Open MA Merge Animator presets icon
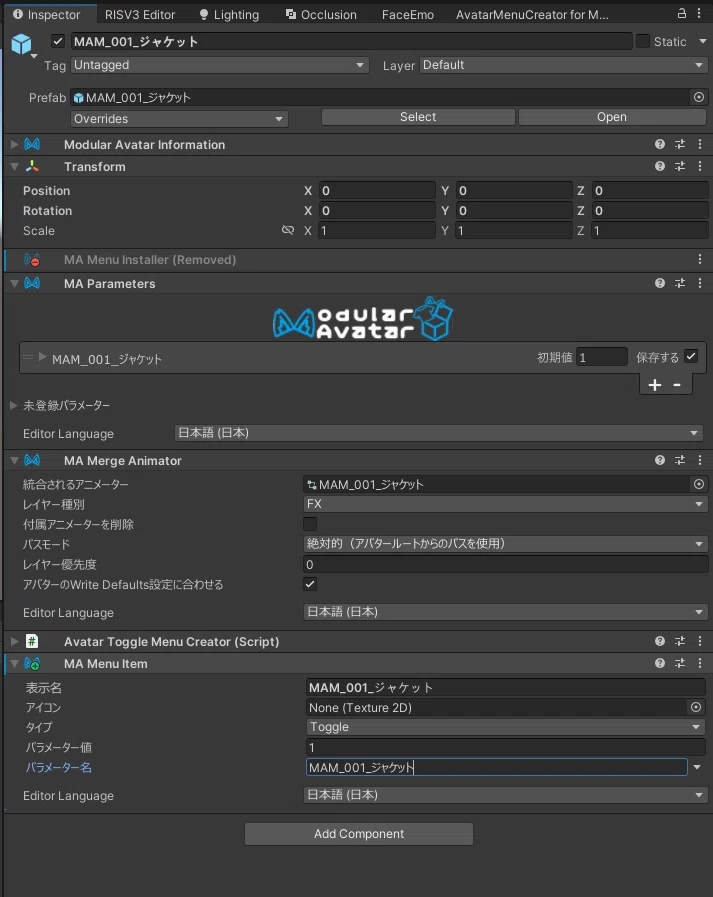713x897 pixels. click(x=680, y=460)
